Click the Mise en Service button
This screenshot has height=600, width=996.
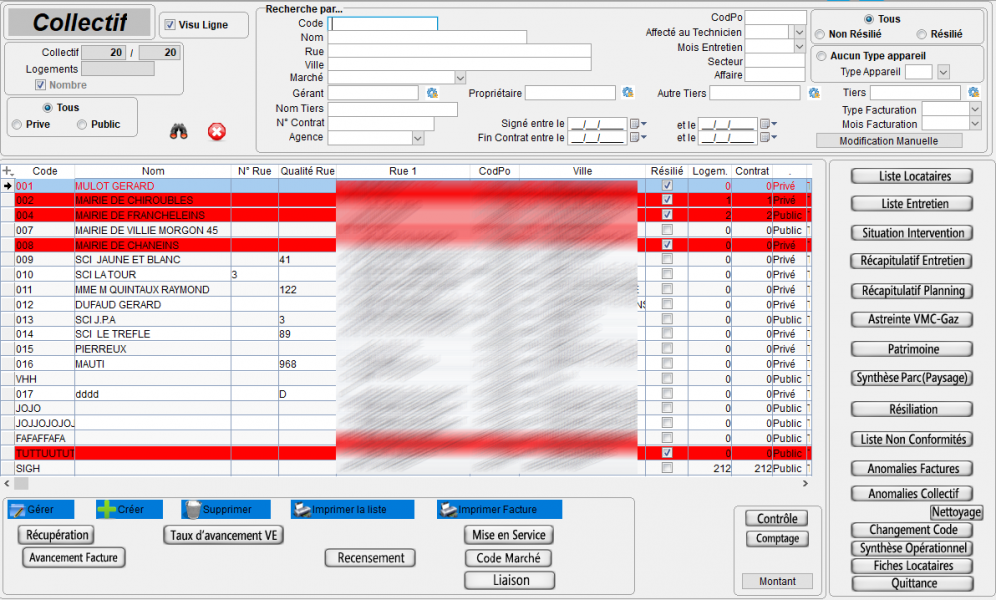tap(509, 535)
